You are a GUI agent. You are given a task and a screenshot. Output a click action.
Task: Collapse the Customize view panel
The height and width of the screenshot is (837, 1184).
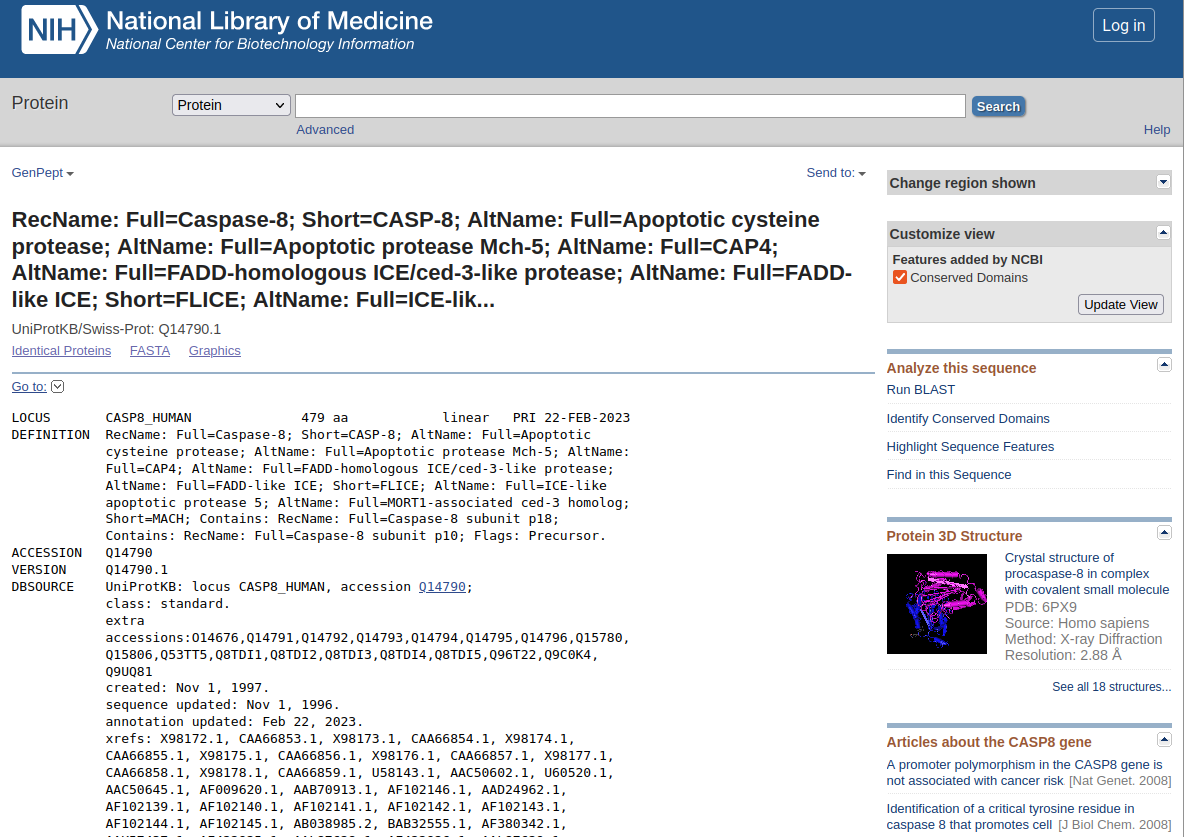1163,233
